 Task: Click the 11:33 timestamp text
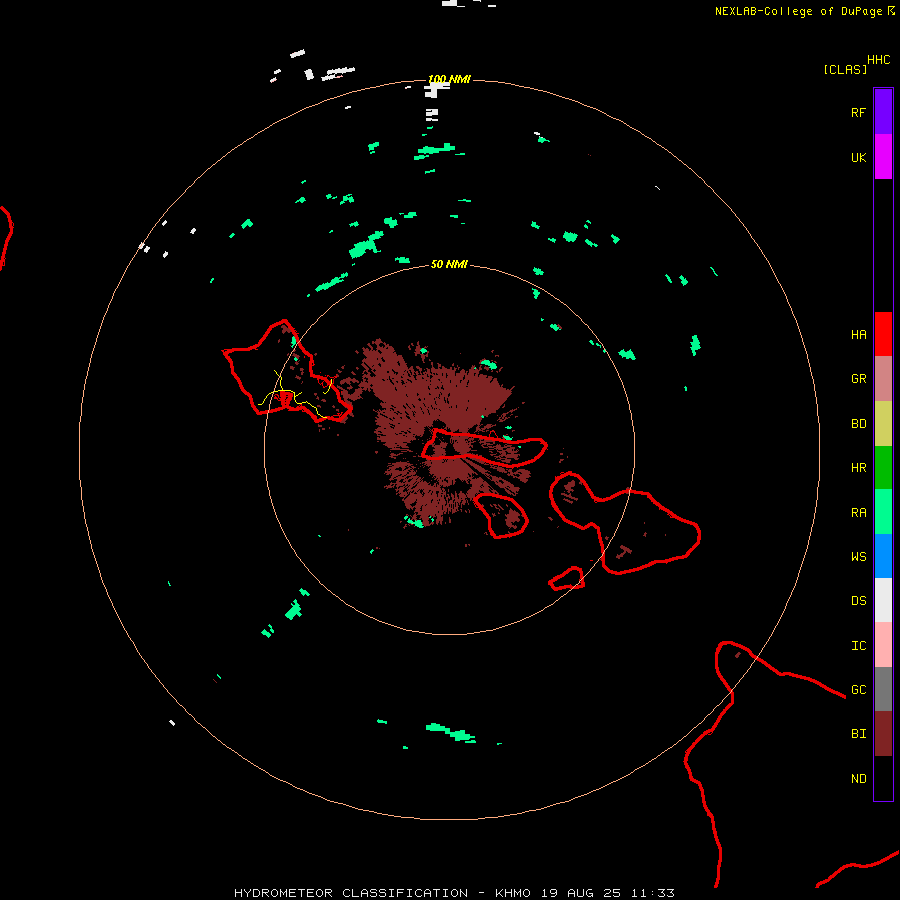coord(652,893)
